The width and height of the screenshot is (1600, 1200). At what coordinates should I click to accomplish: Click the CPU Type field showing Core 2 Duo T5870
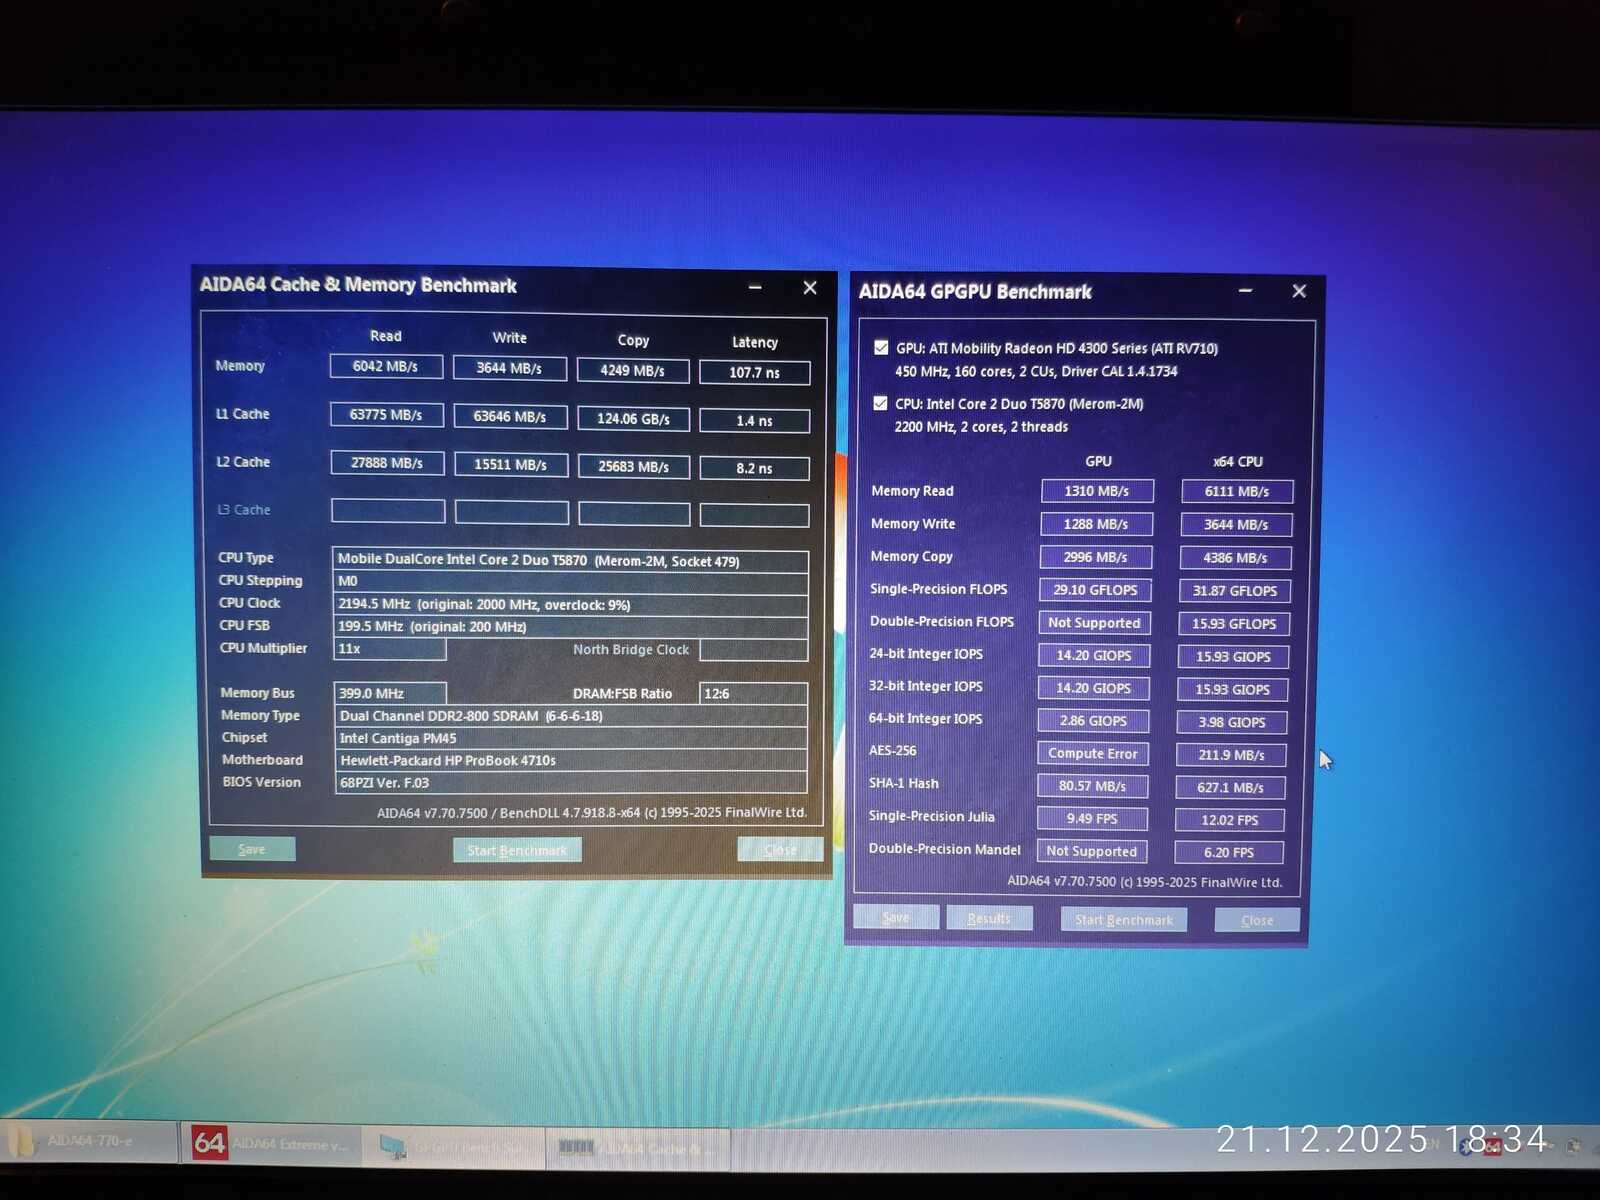click(571, 560)
